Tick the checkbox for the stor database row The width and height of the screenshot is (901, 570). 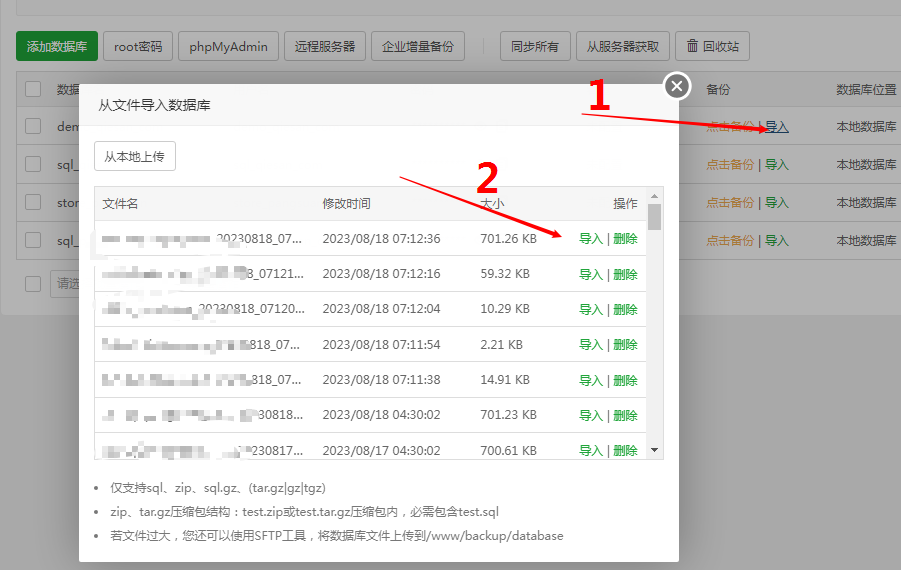pyautogui.click(x=33, y=202)
